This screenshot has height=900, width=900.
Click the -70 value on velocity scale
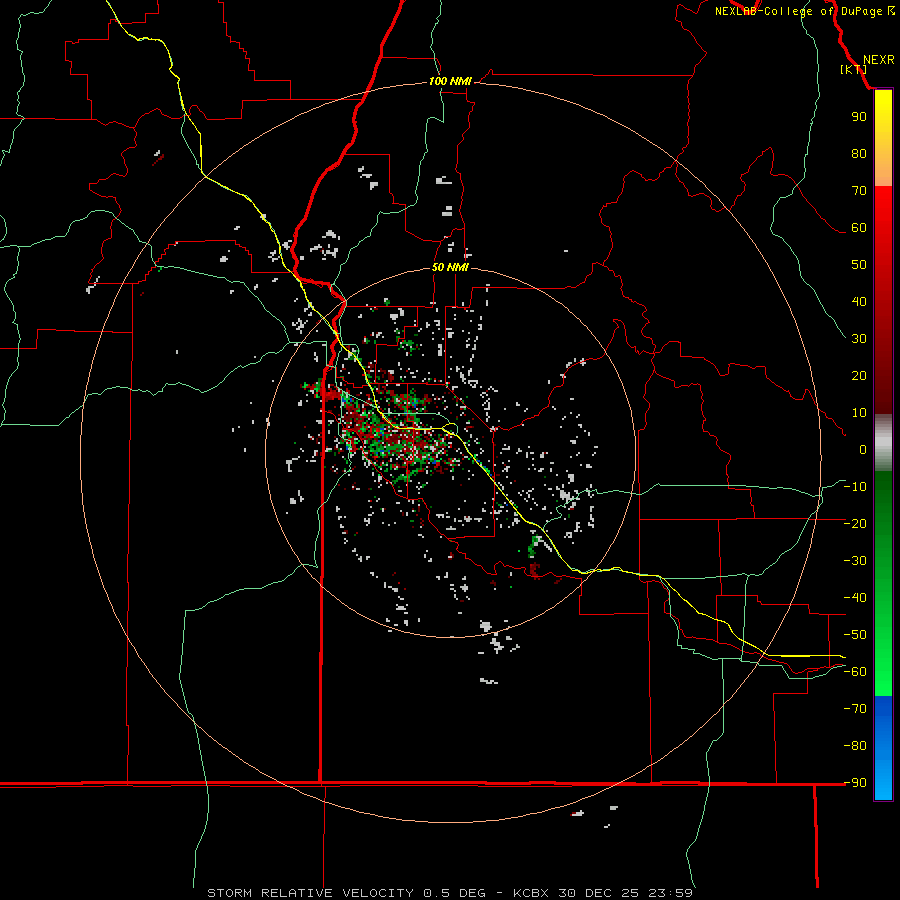coord(855,708)
